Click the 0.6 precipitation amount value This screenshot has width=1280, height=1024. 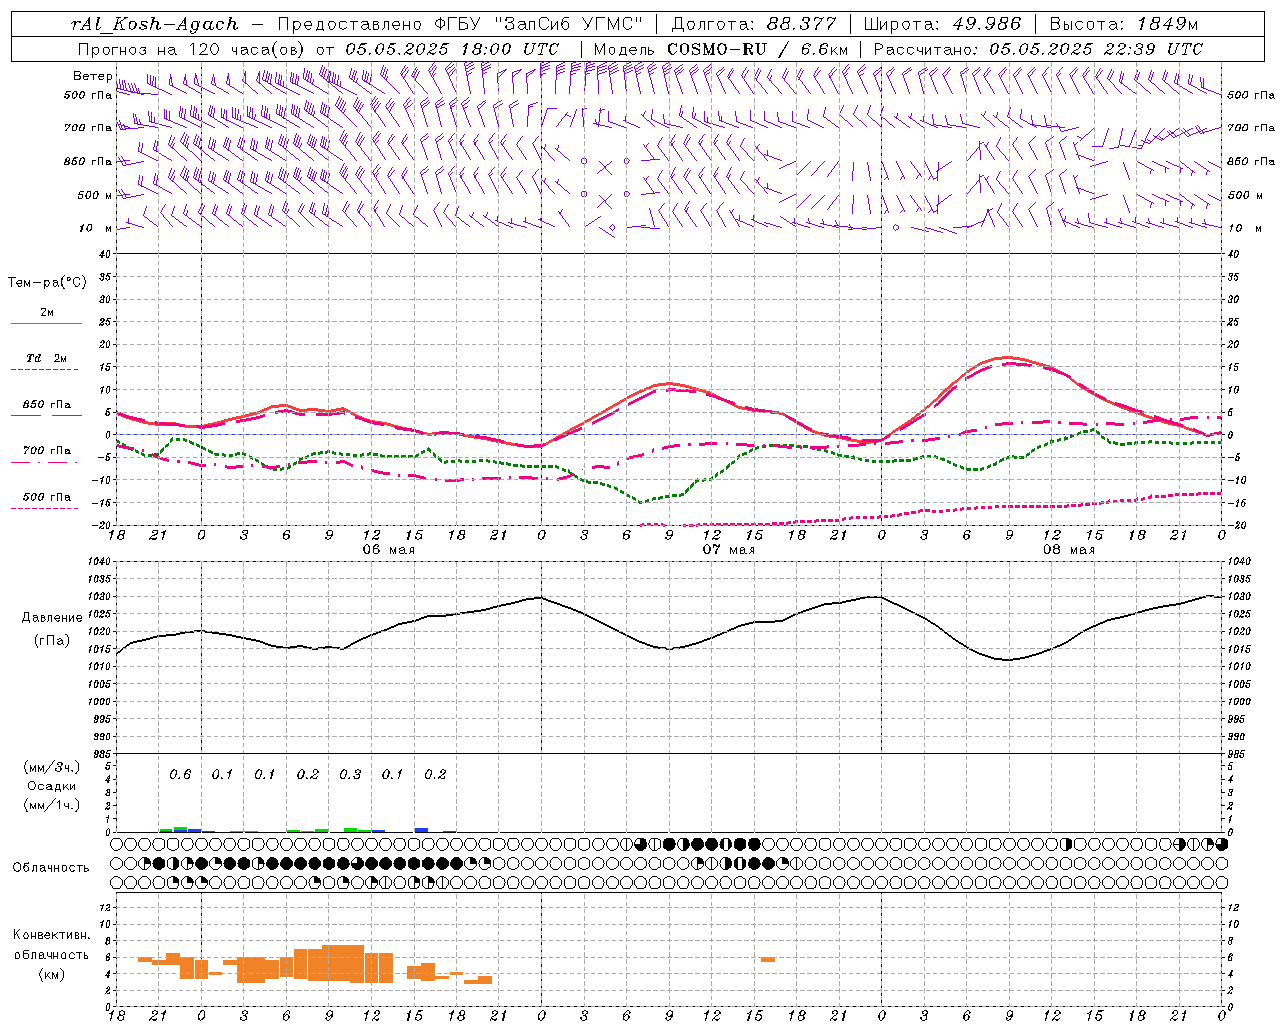pos(180,774)
